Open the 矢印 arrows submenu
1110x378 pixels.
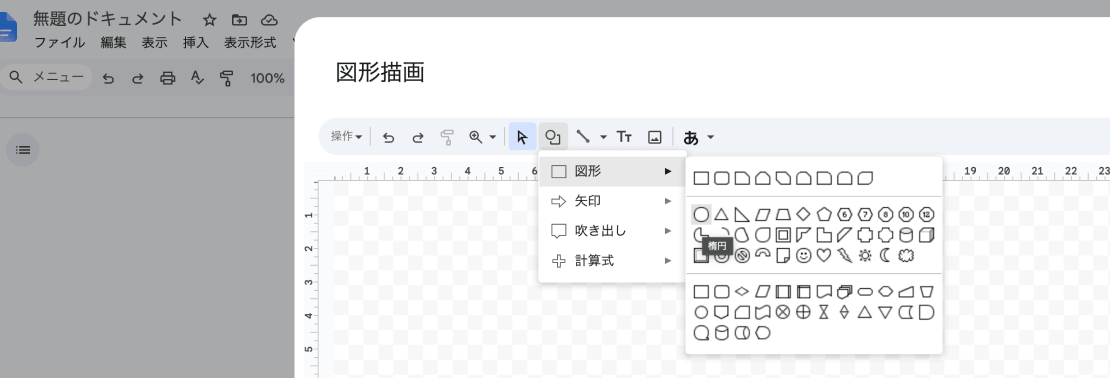[612, 201]
